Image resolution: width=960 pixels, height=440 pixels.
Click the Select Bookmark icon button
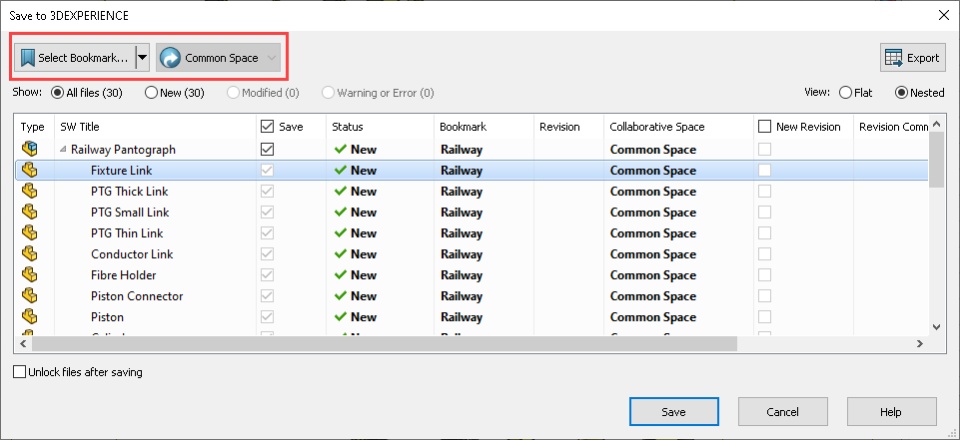click(28, 58)
